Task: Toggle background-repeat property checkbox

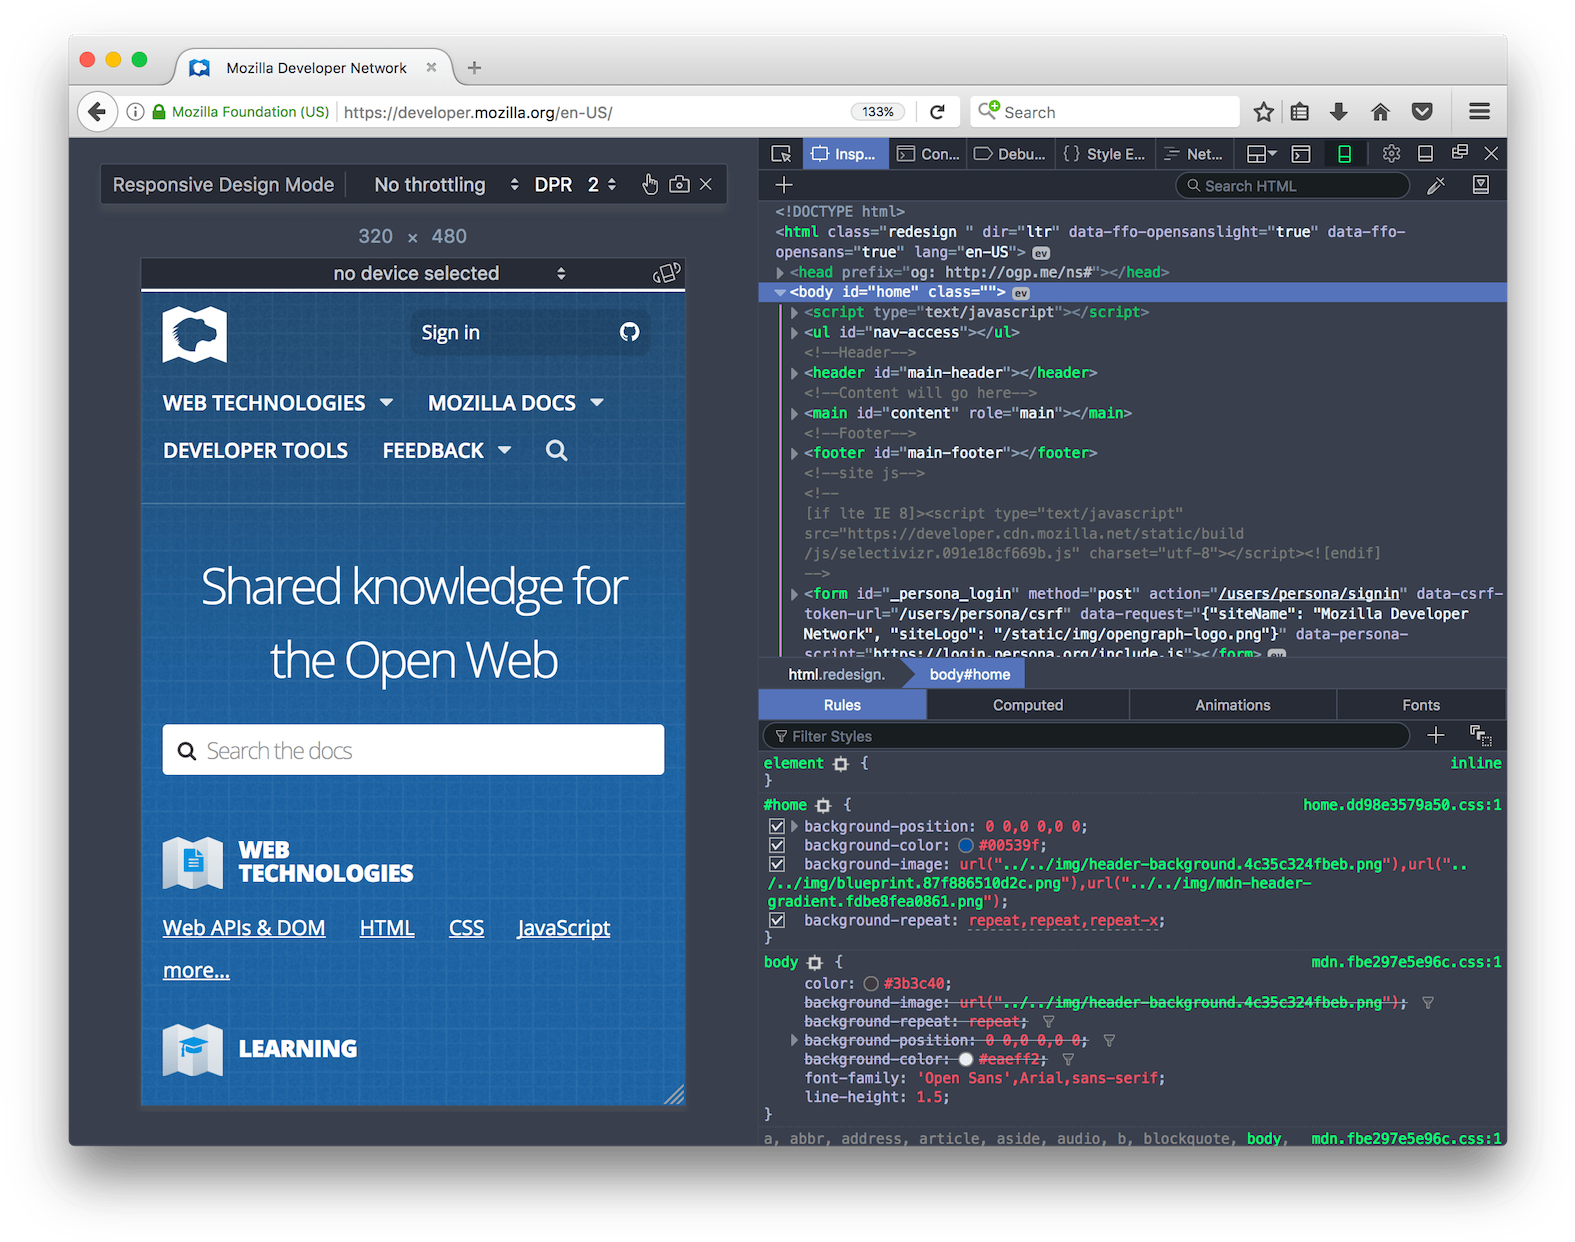Action: 777,921
